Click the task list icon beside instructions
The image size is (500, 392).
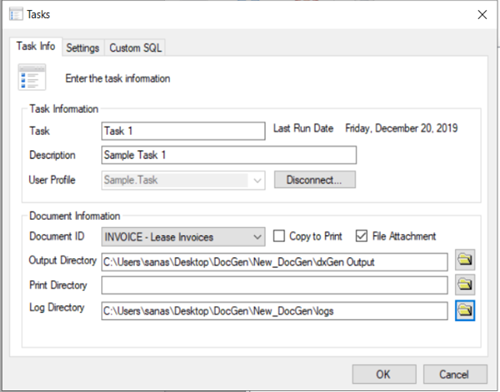tap(32, 77)
